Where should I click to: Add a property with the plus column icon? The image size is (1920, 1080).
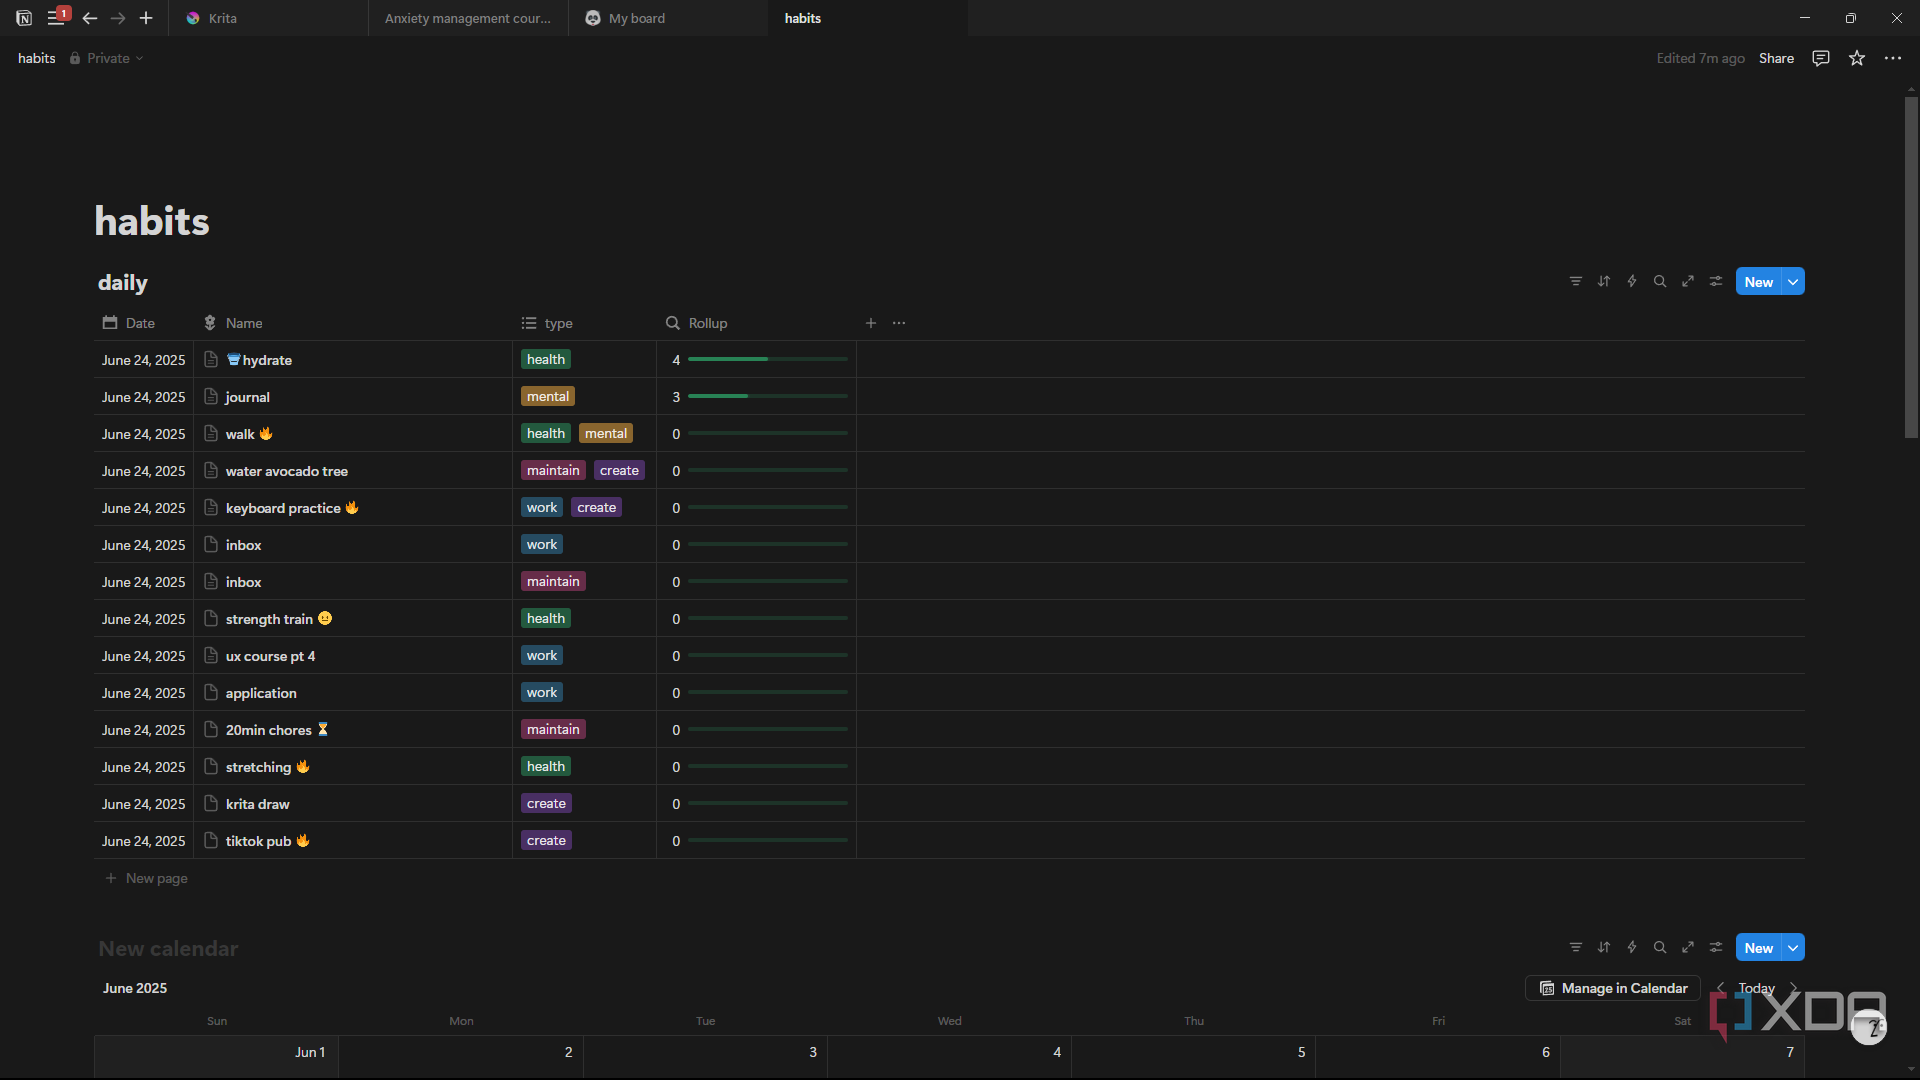tap(871, 323)
